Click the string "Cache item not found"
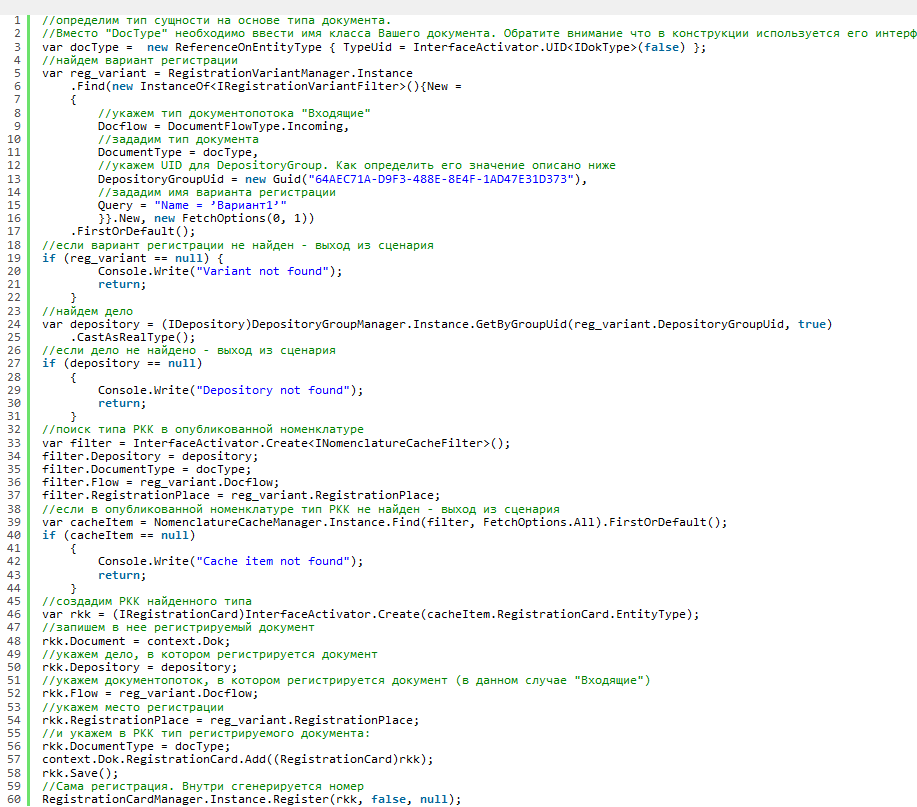This screenshot has width=917, height=807. pos(273,561)
